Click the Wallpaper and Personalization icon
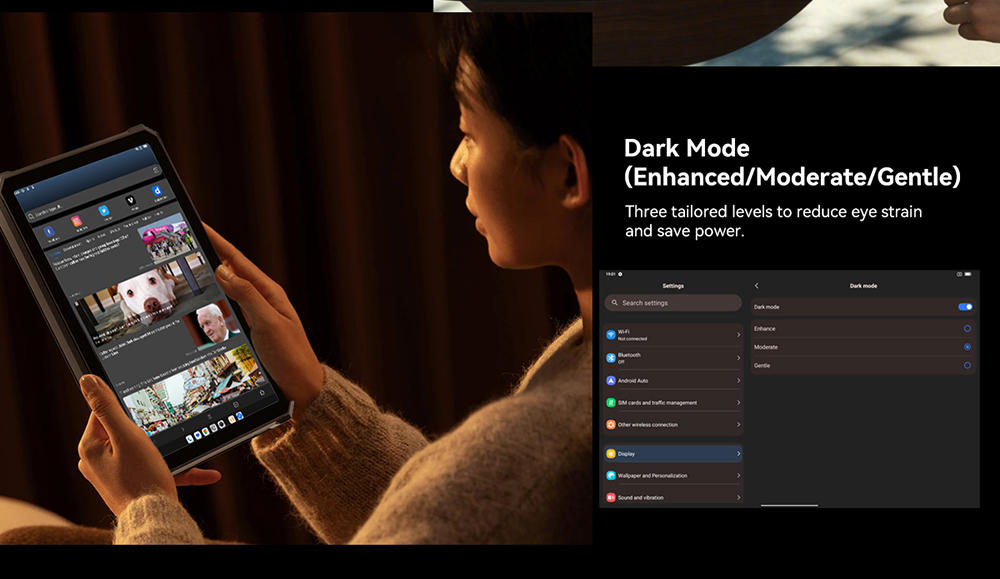 pyautogui.click(x=611, y=476)
